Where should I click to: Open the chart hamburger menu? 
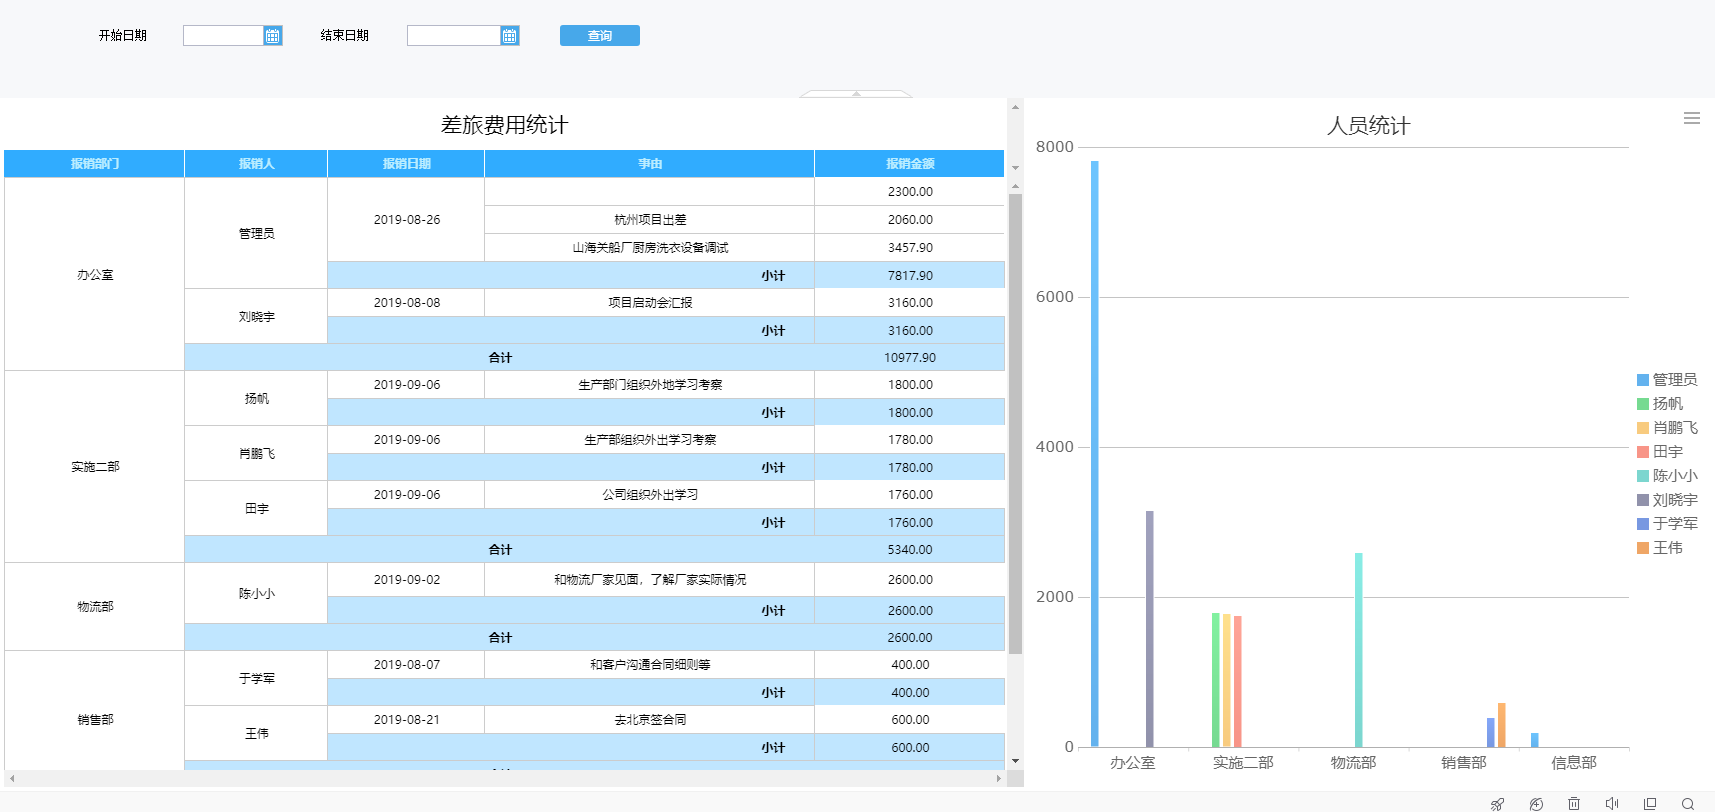click(1691, 118)
